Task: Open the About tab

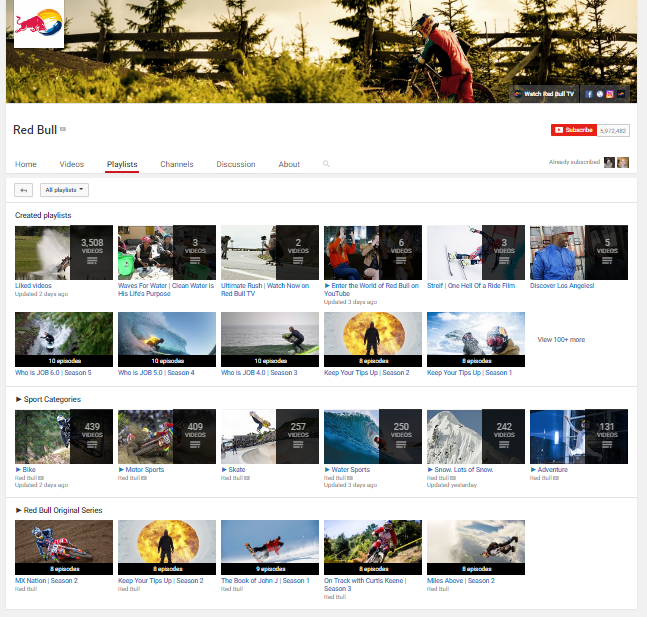Action: (x=289, y=164)
